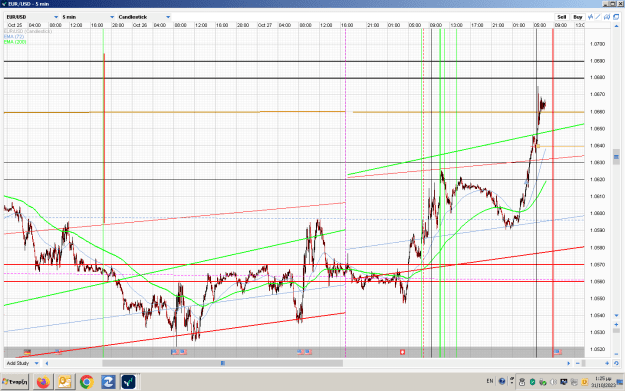This screenshot has height=391, width=625.
Task: Click the chart scroll-right arrow
Action: pos(568,363)
